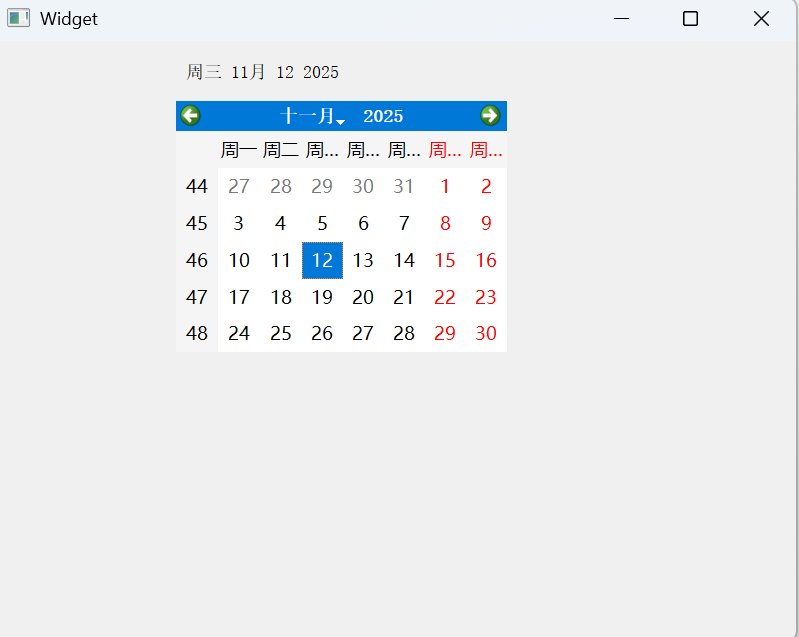Minimize the Widget window

tap(621, 19)
